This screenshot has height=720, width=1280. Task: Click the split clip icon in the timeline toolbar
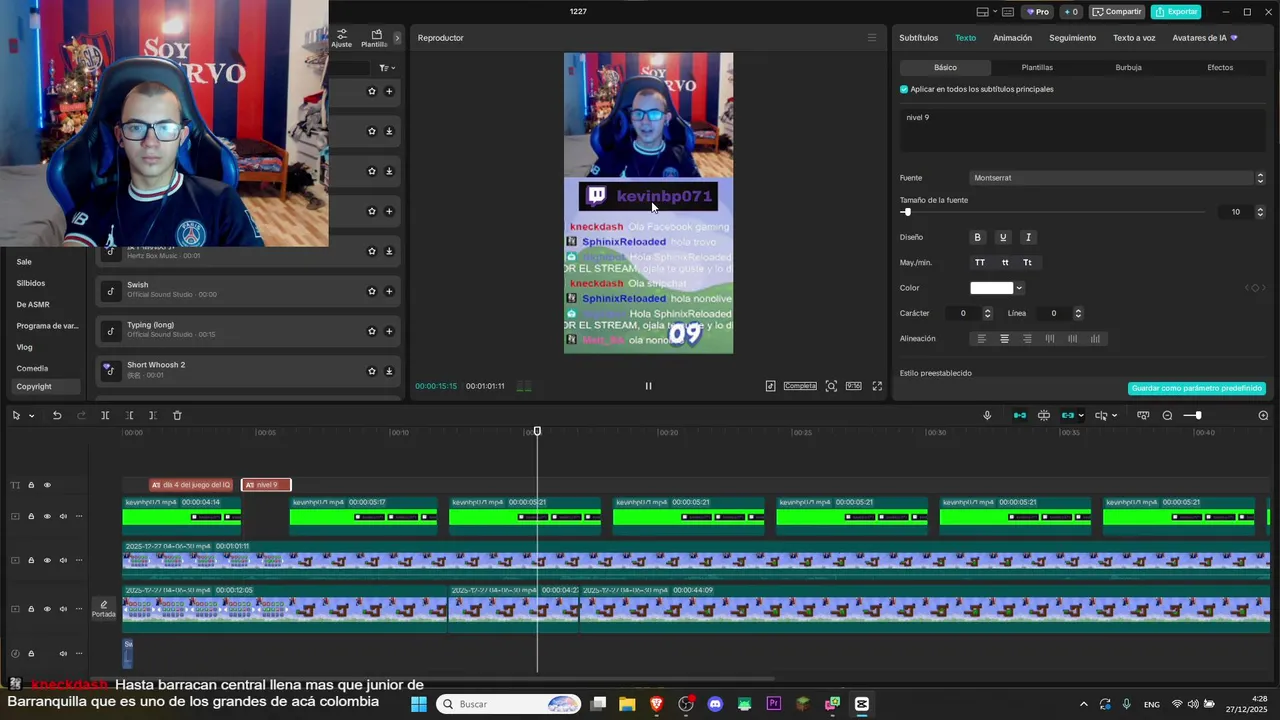(x=105, y=415)
